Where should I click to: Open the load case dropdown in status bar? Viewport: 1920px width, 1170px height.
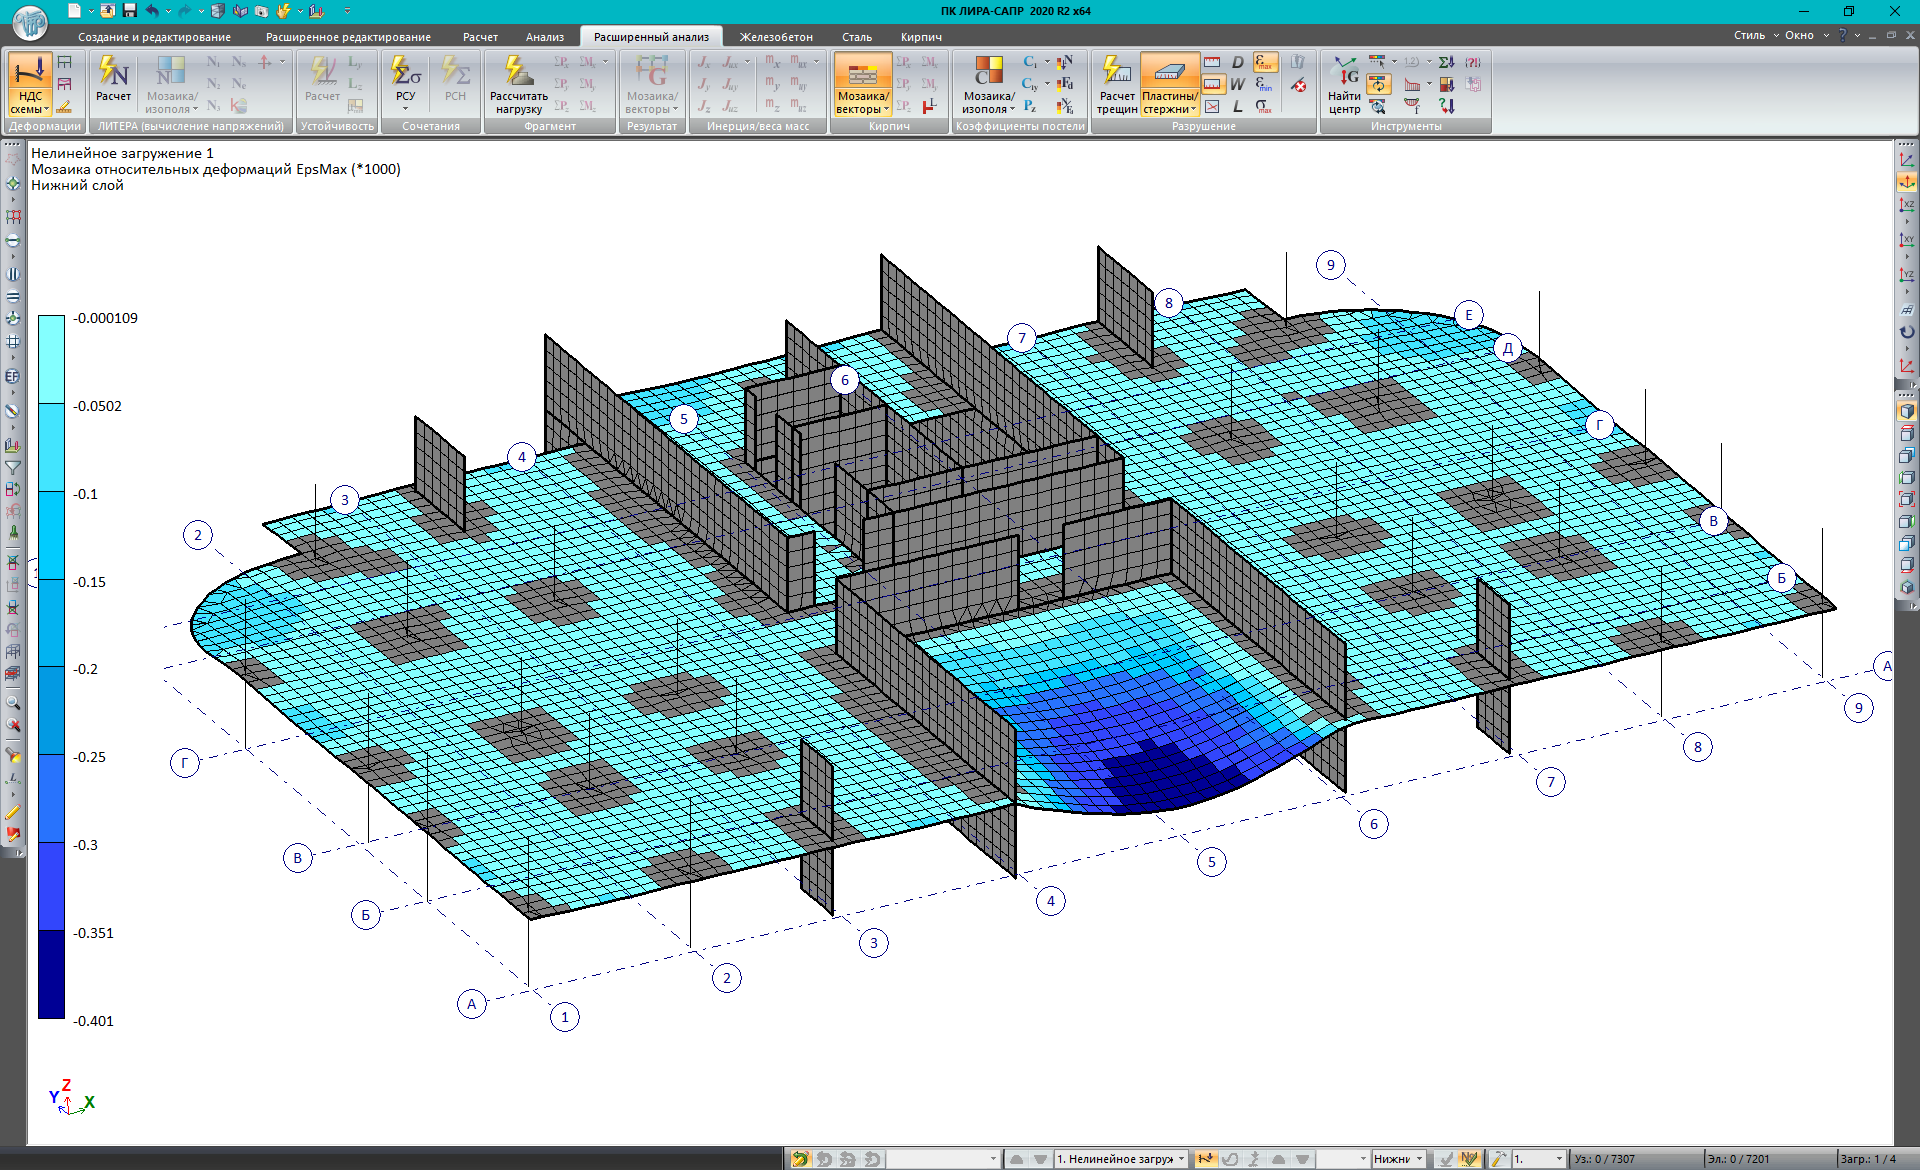1181,1159
